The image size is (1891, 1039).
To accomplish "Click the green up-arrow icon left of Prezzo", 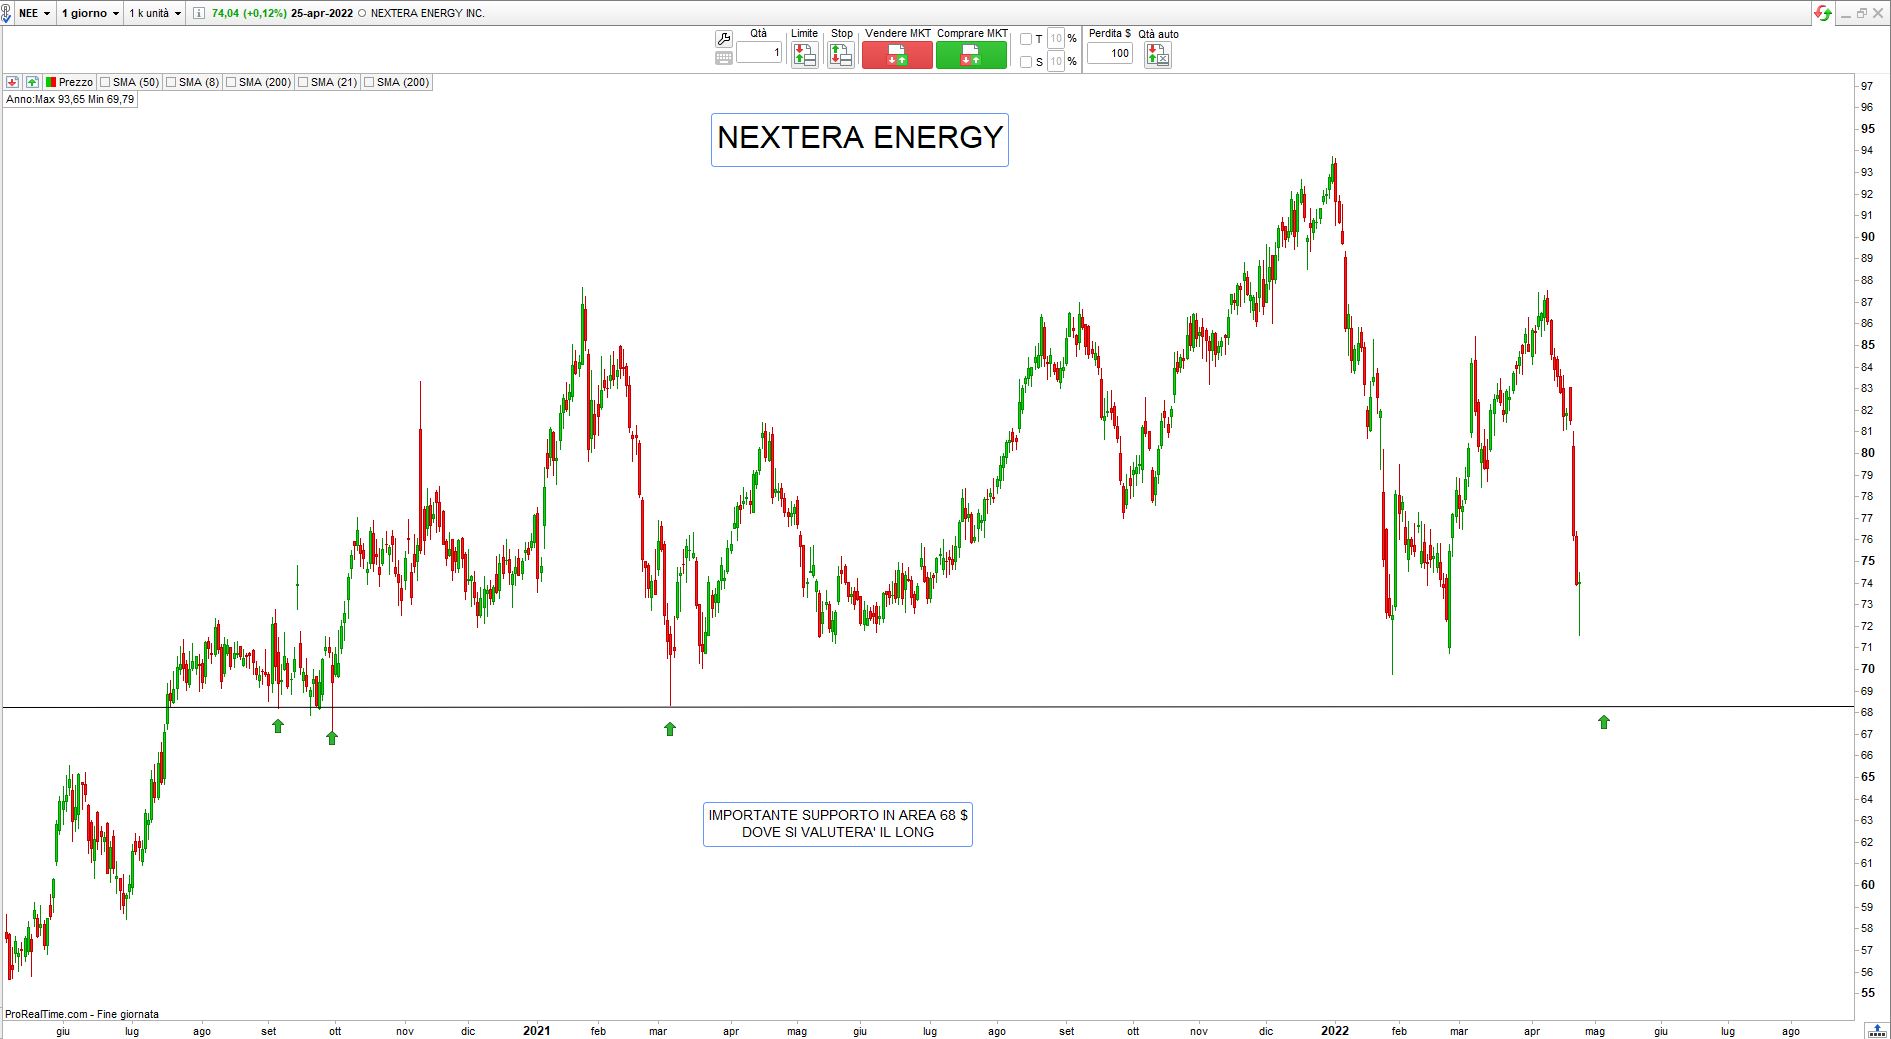I will (32, 82).
